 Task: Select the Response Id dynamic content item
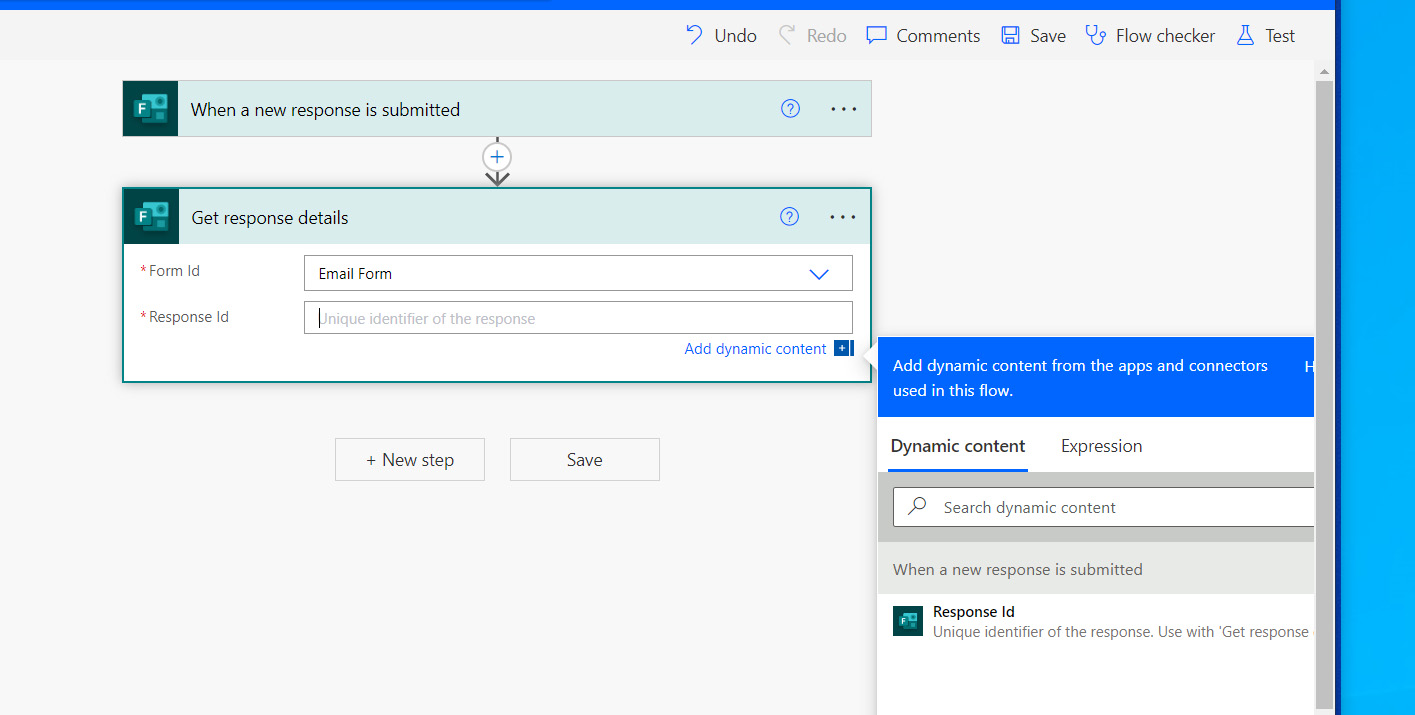click(1096, 621)
